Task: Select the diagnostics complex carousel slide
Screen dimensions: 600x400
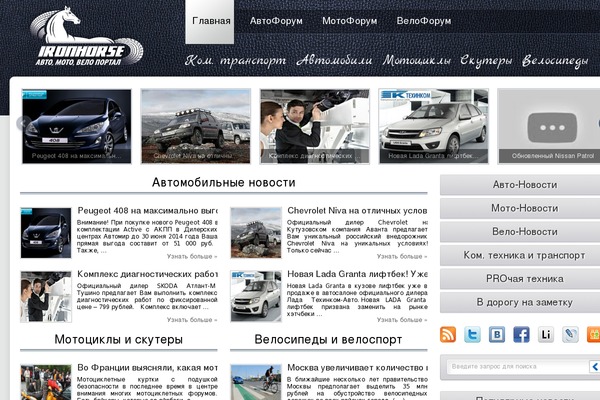Action: tap(315, 126)
